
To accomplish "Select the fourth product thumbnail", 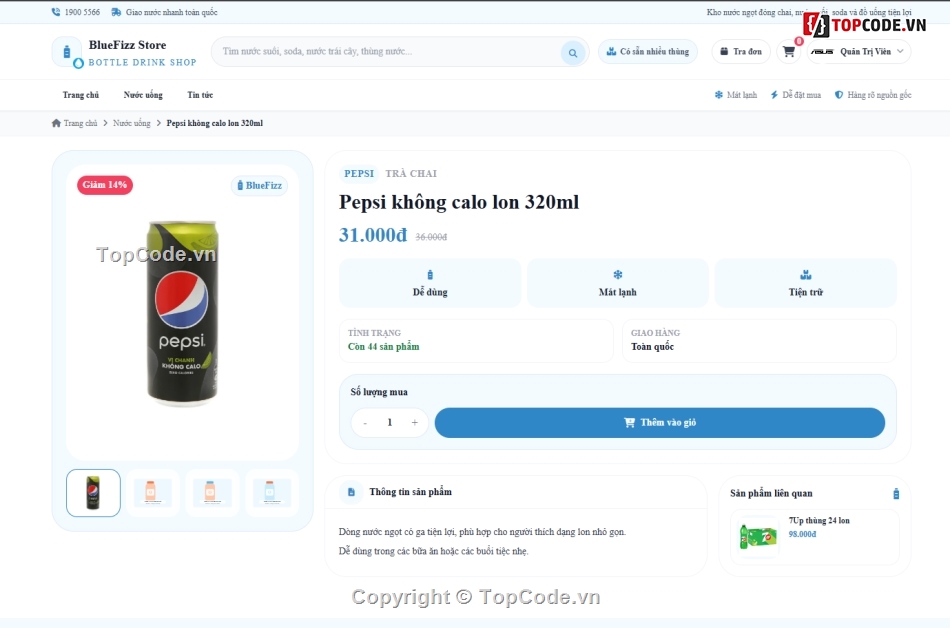I will [x=271, y=493].
